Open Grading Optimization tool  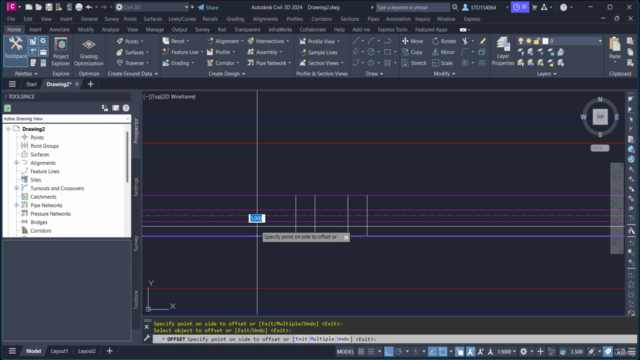[89, 52]
